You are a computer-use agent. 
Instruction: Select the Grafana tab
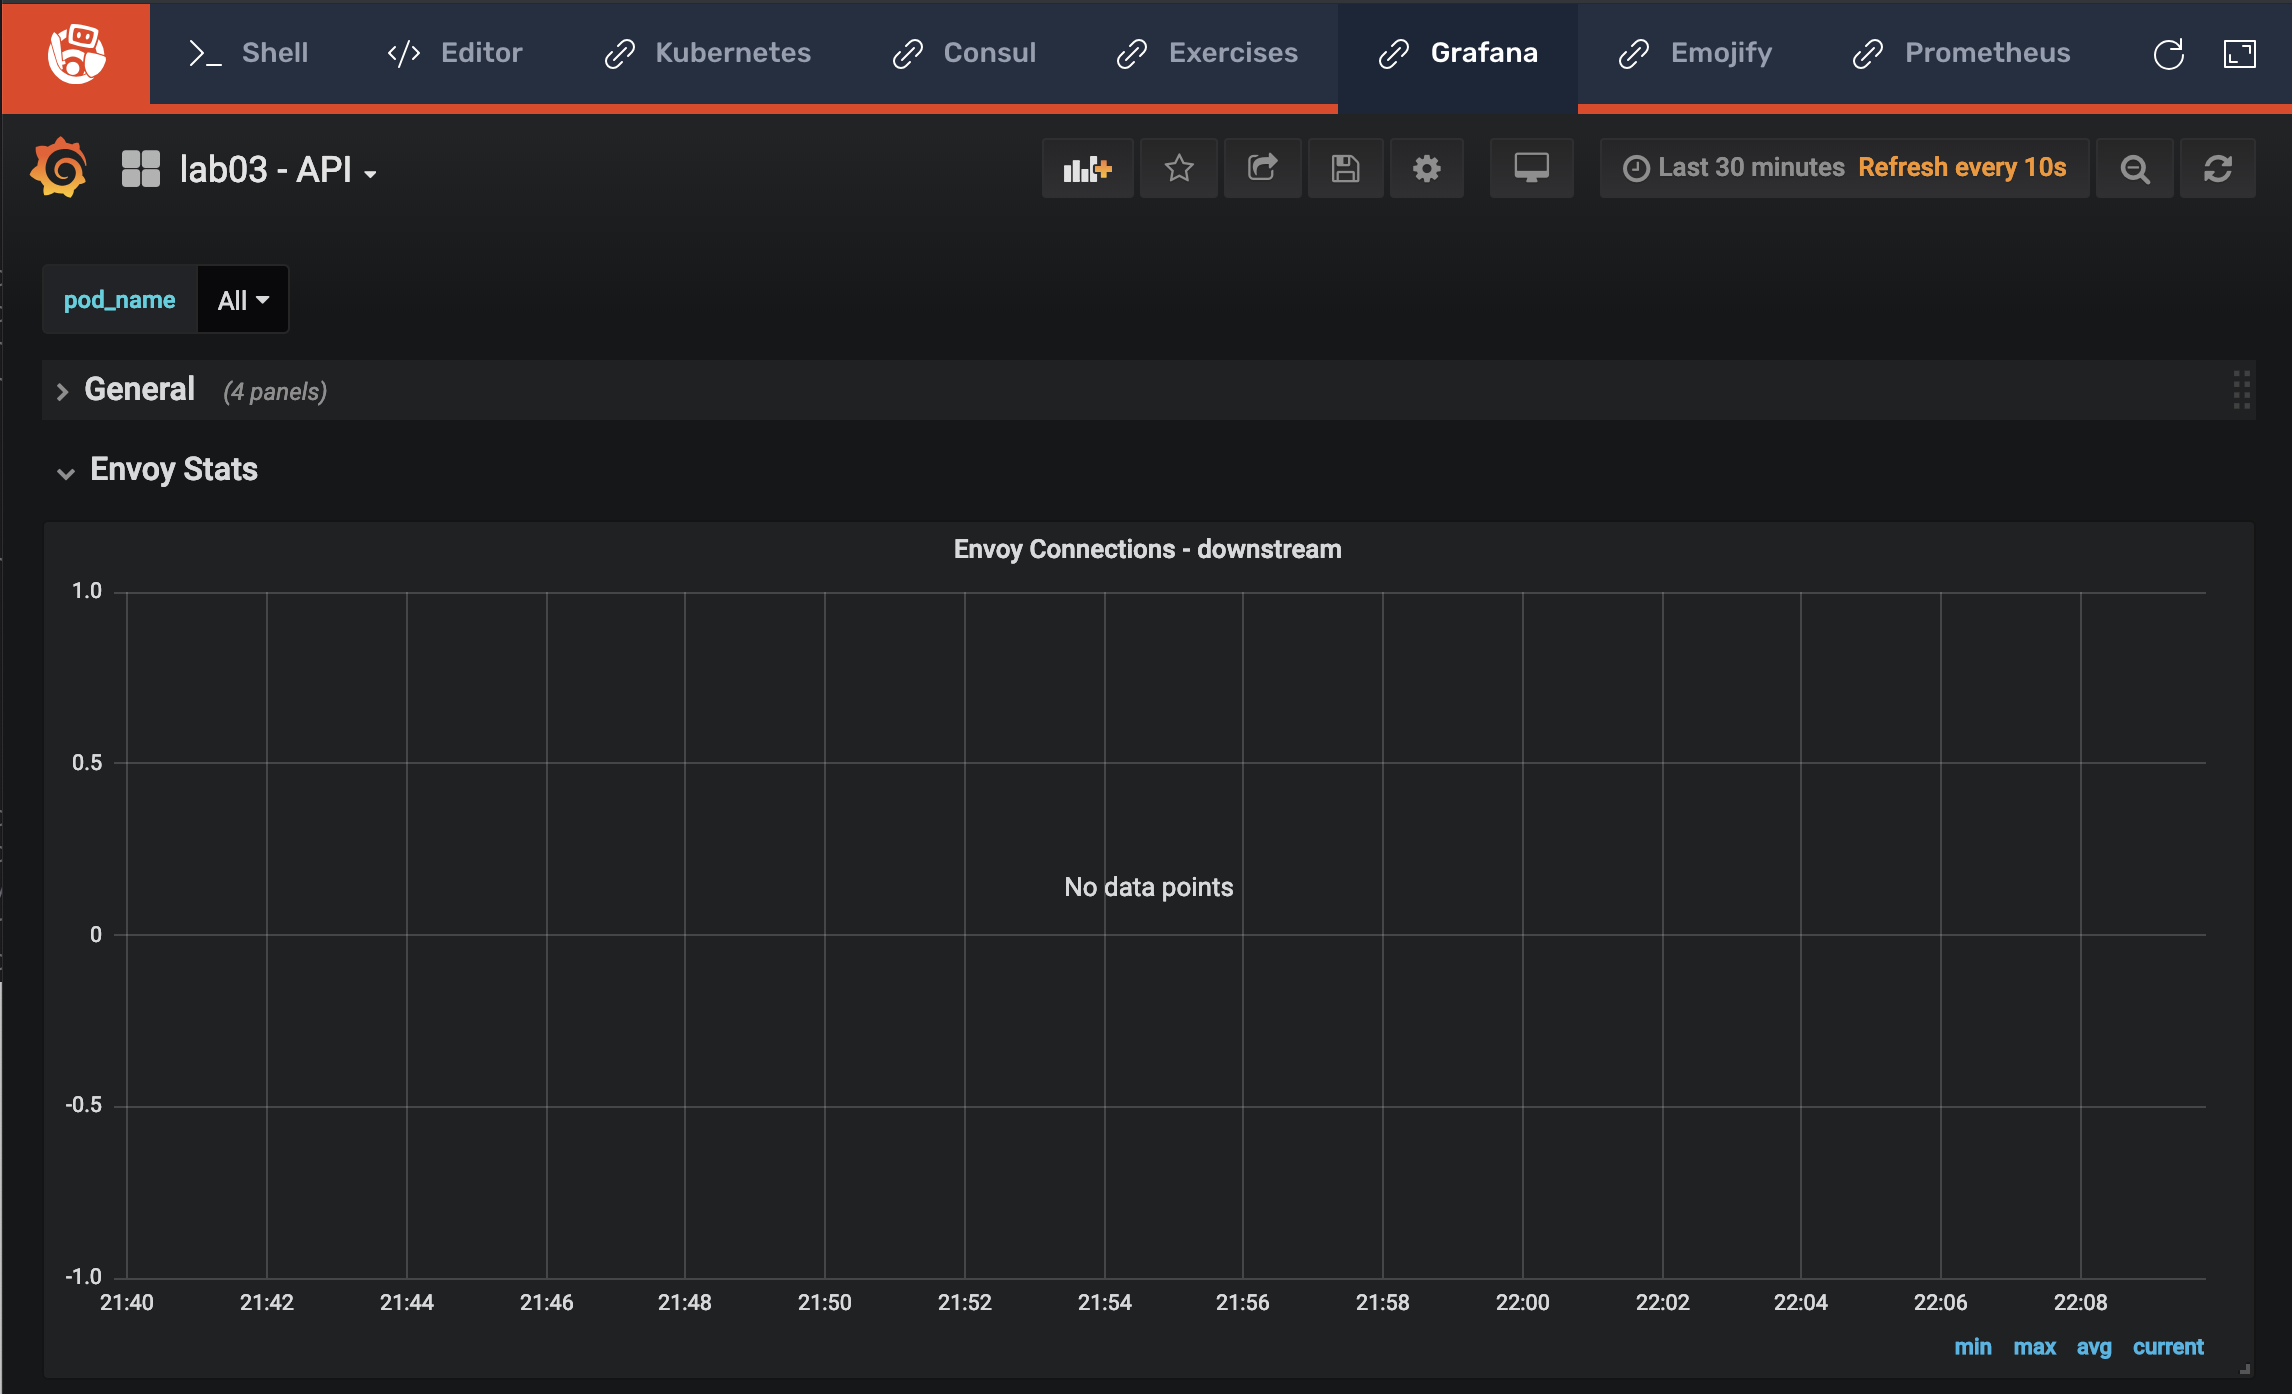pyautogui.click(x=1458, y=53)
